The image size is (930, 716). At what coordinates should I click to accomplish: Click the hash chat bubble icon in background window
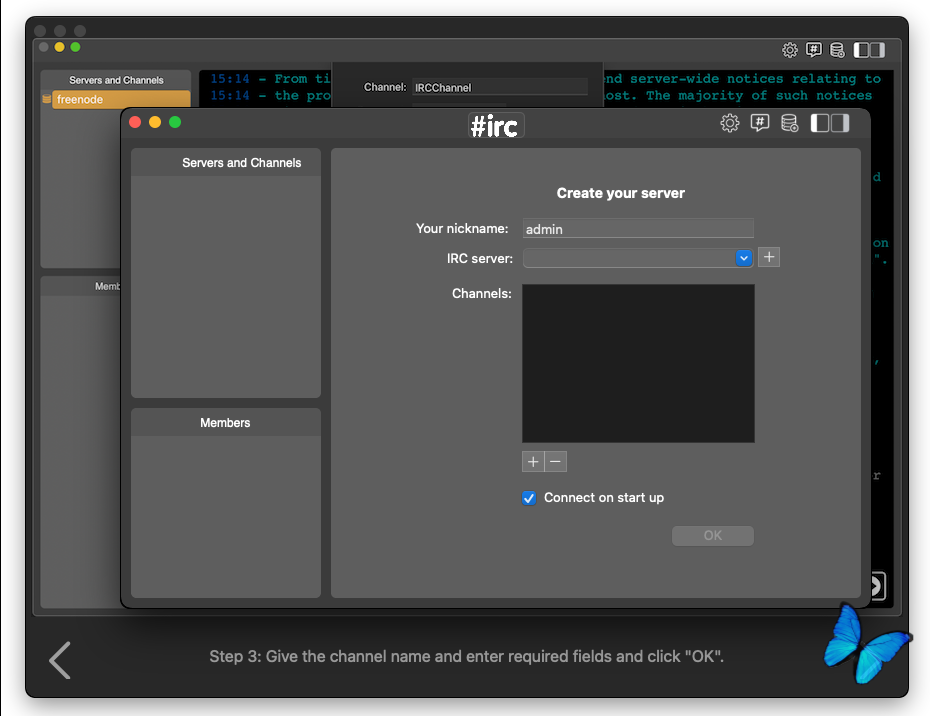click(x=814, y=49)
